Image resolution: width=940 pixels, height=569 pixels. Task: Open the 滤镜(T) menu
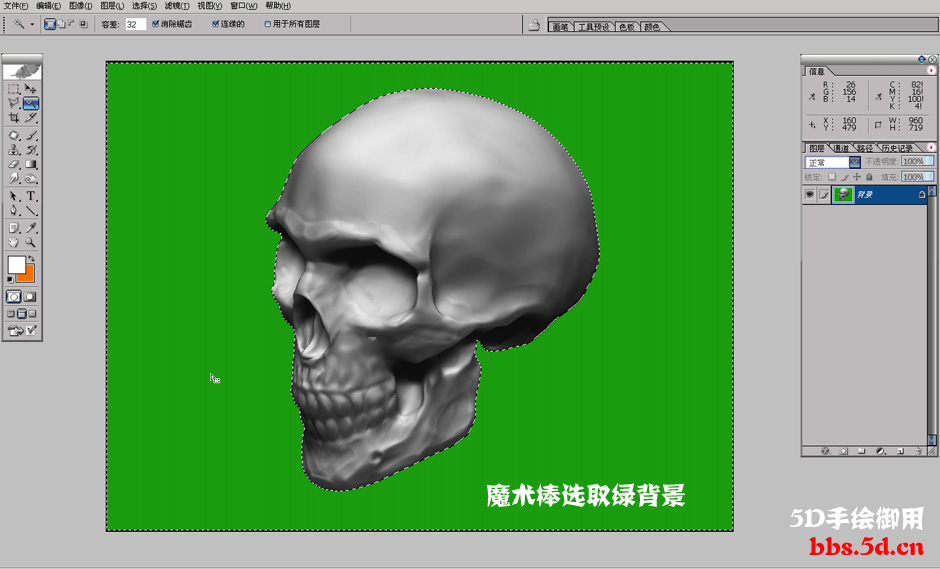click(x=177, y=6)
